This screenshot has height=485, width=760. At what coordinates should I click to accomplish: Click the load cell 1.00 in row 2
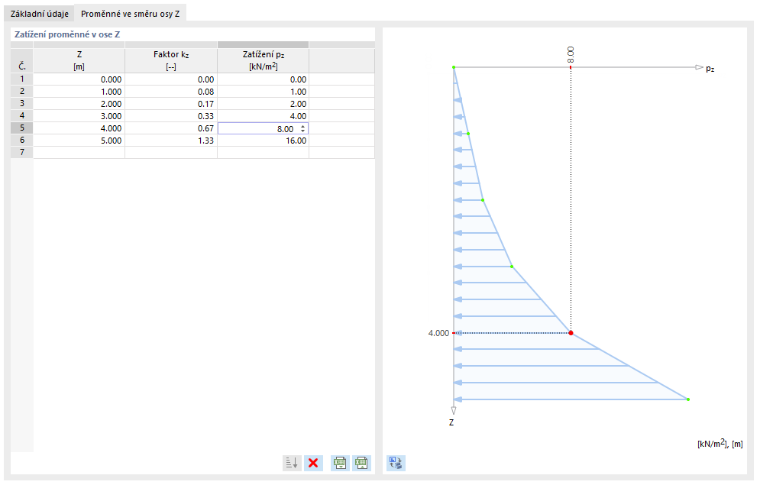click(263, 92)
